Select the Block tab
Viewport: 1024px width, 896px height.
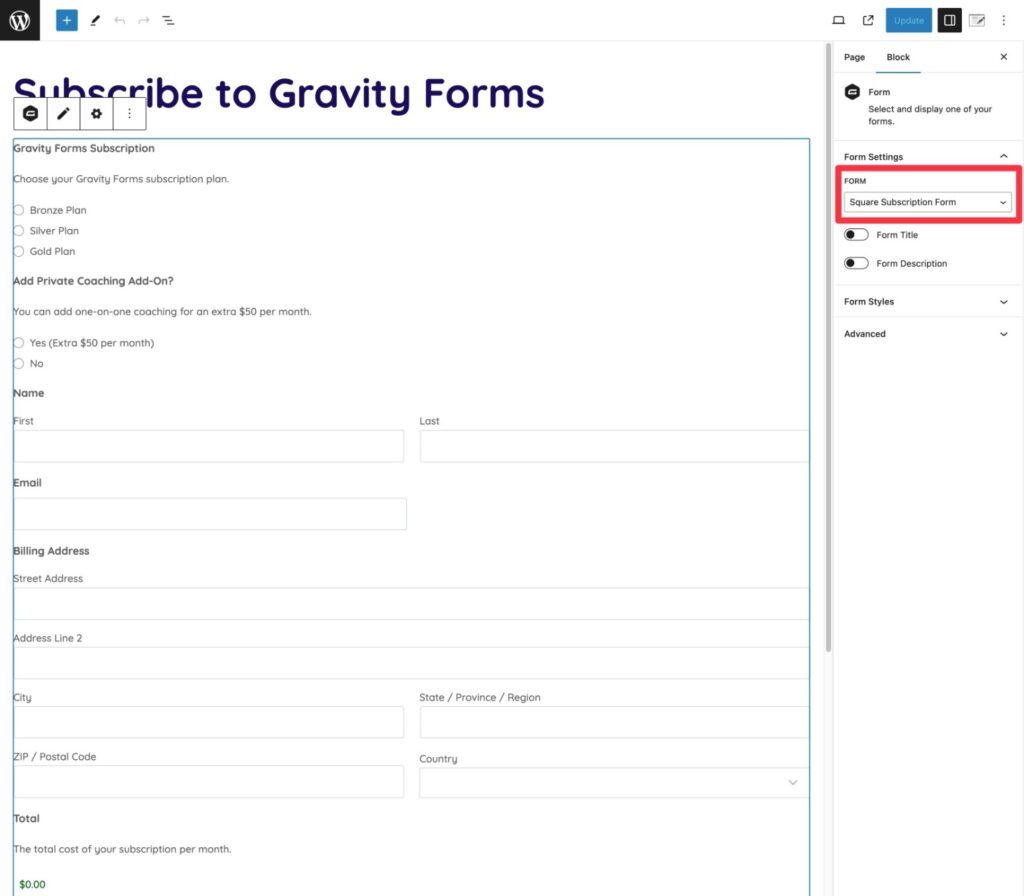898,57
